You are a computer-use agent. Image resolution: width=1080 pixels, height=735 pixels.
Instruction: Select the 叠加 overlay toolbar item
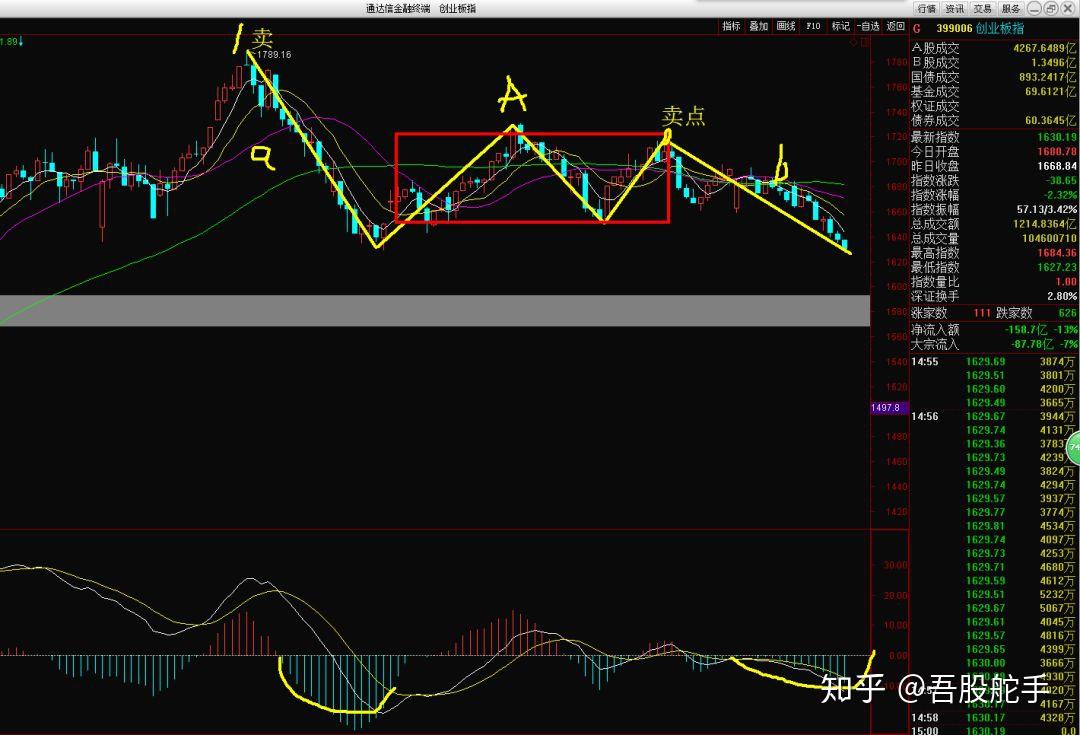[x=758, y=26]
